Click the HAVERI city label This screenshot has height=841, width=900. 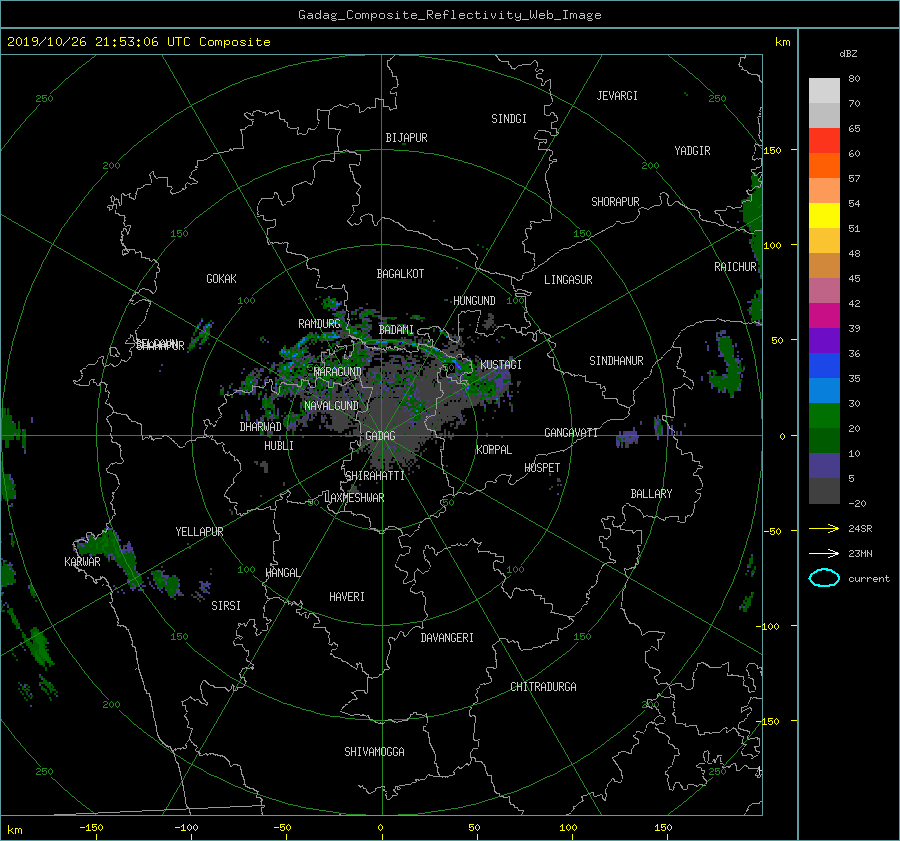coord(347,598)
